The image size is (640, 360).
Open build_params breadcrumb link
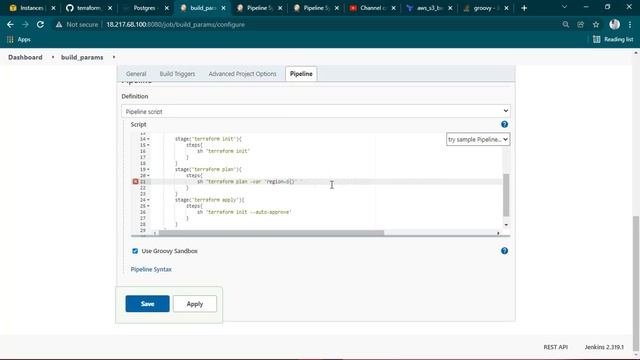pyautogui.click(x=82, y=57)
